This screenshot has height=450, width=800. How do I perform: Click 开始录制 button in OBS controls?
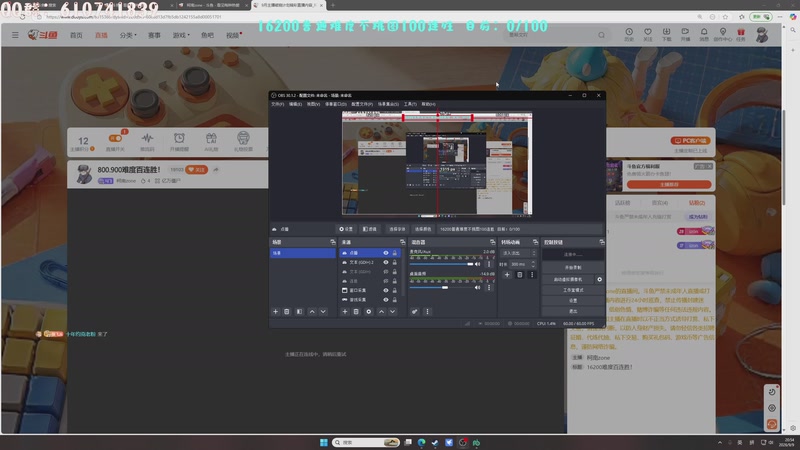click(573, 267)
